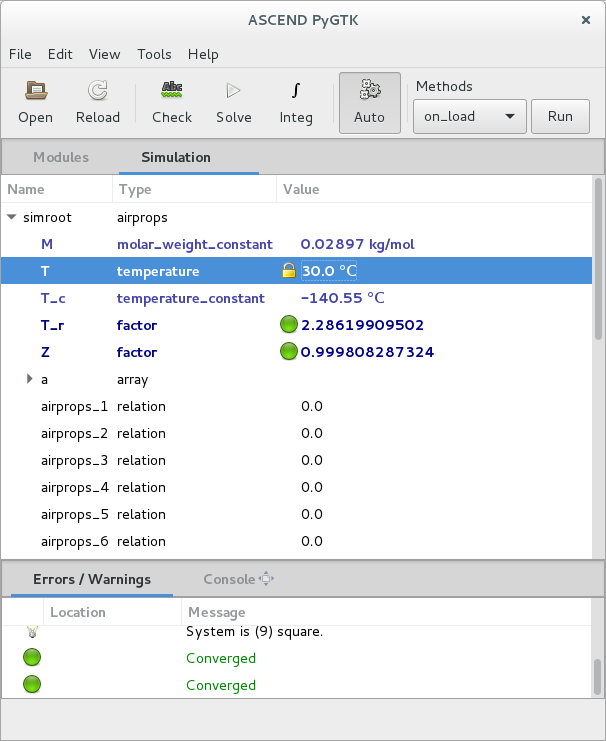Click the Reload toolbar icon

click(x=98, y=92)
